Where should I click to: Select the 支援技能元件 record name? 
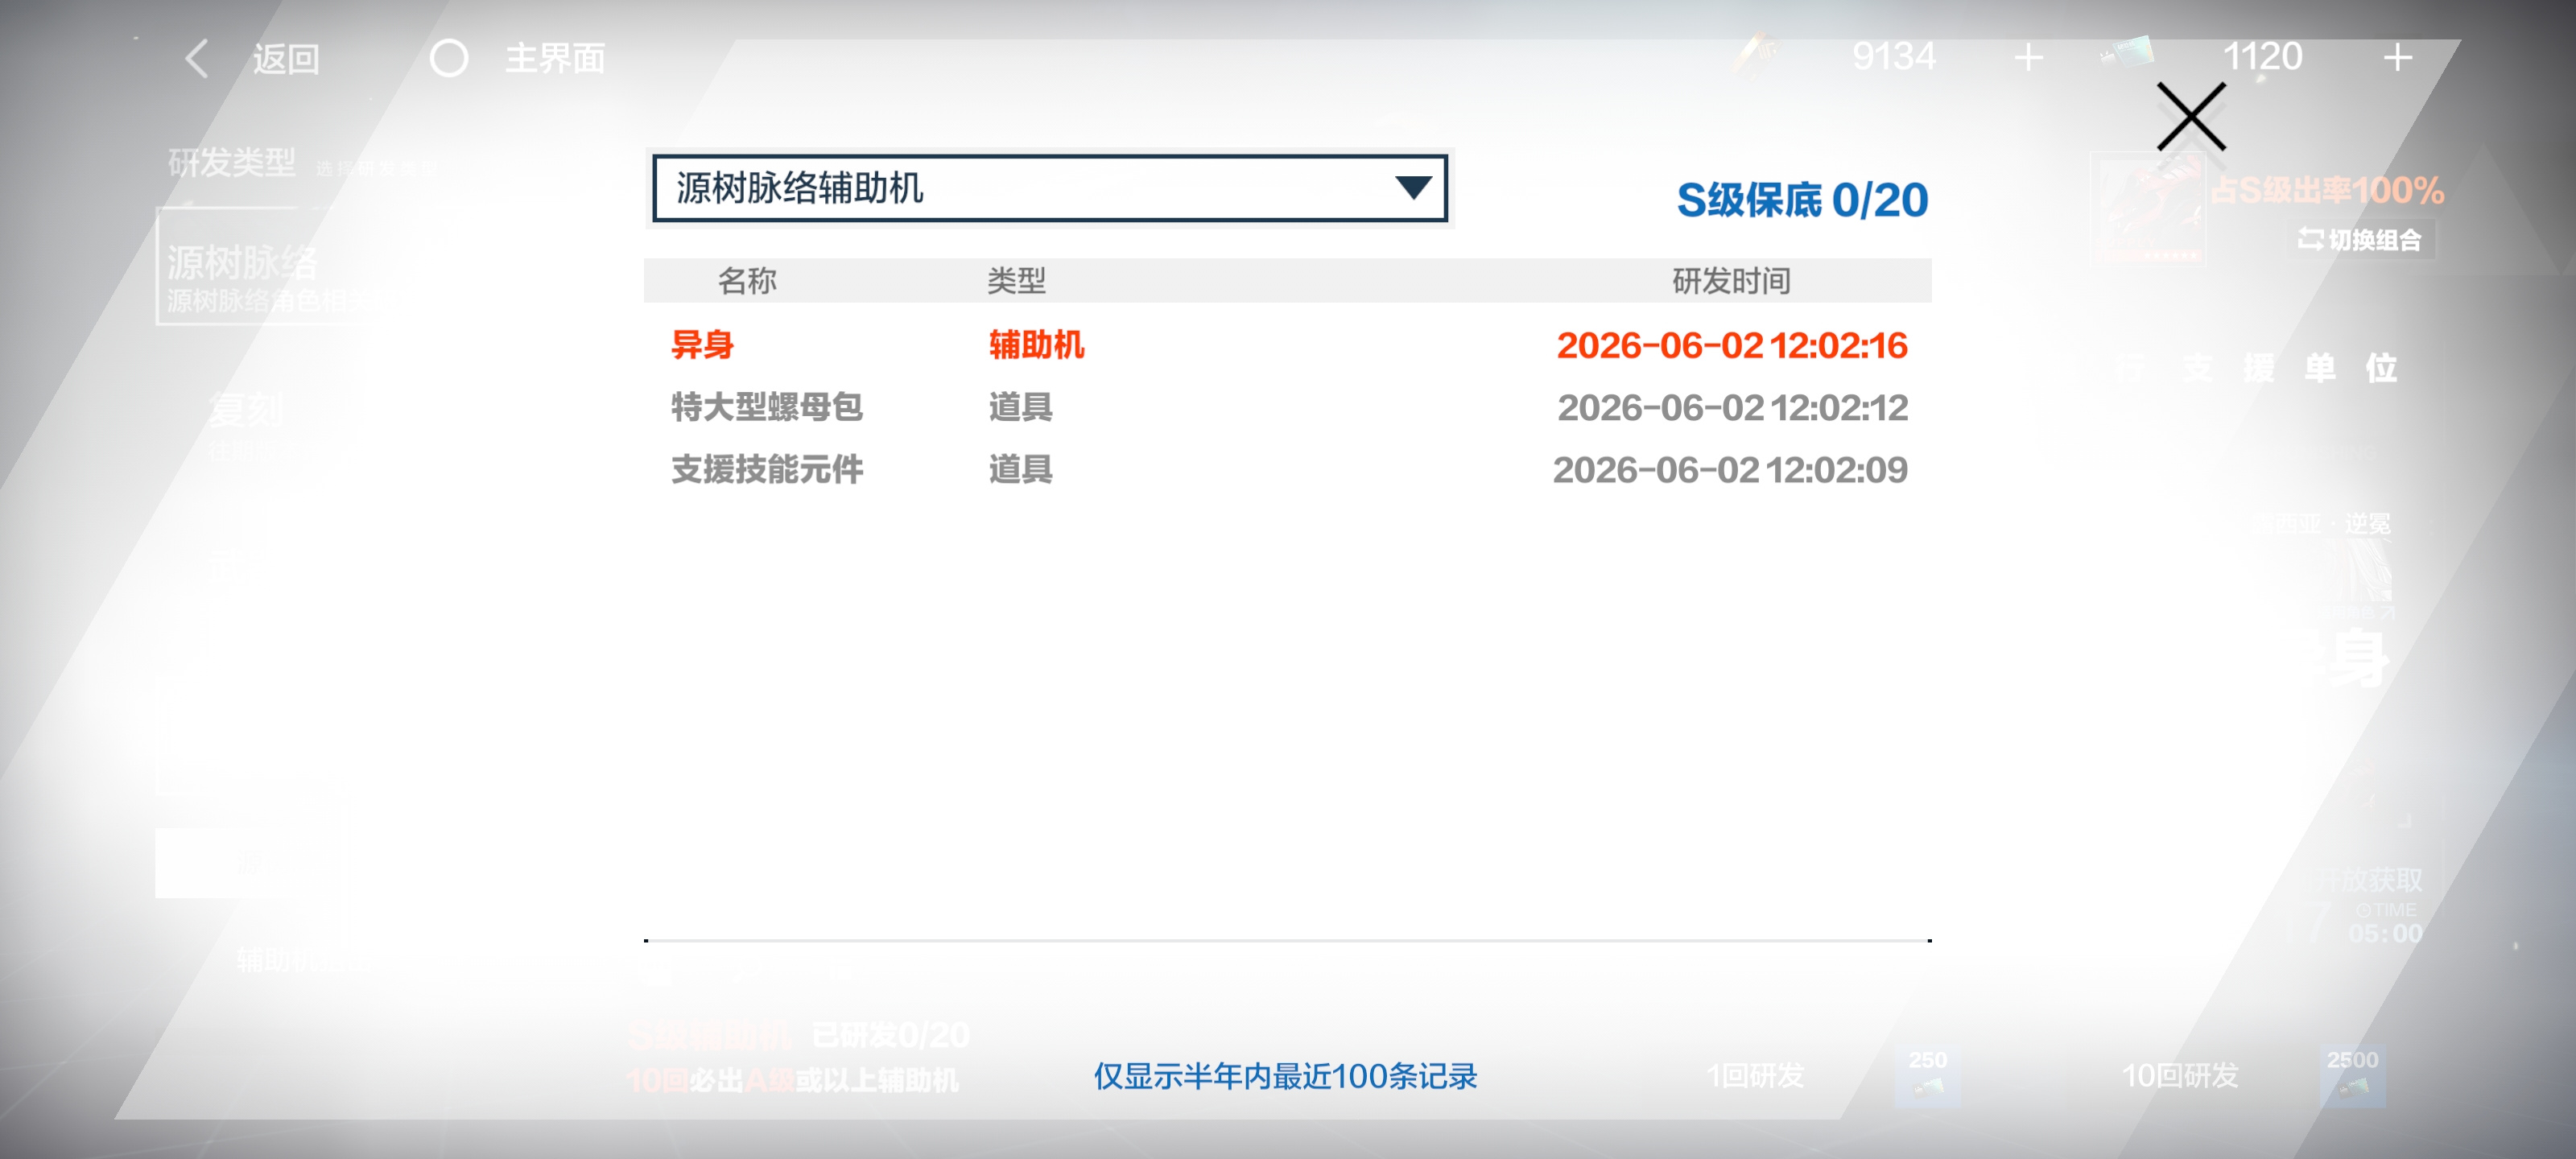click(767, 469)
